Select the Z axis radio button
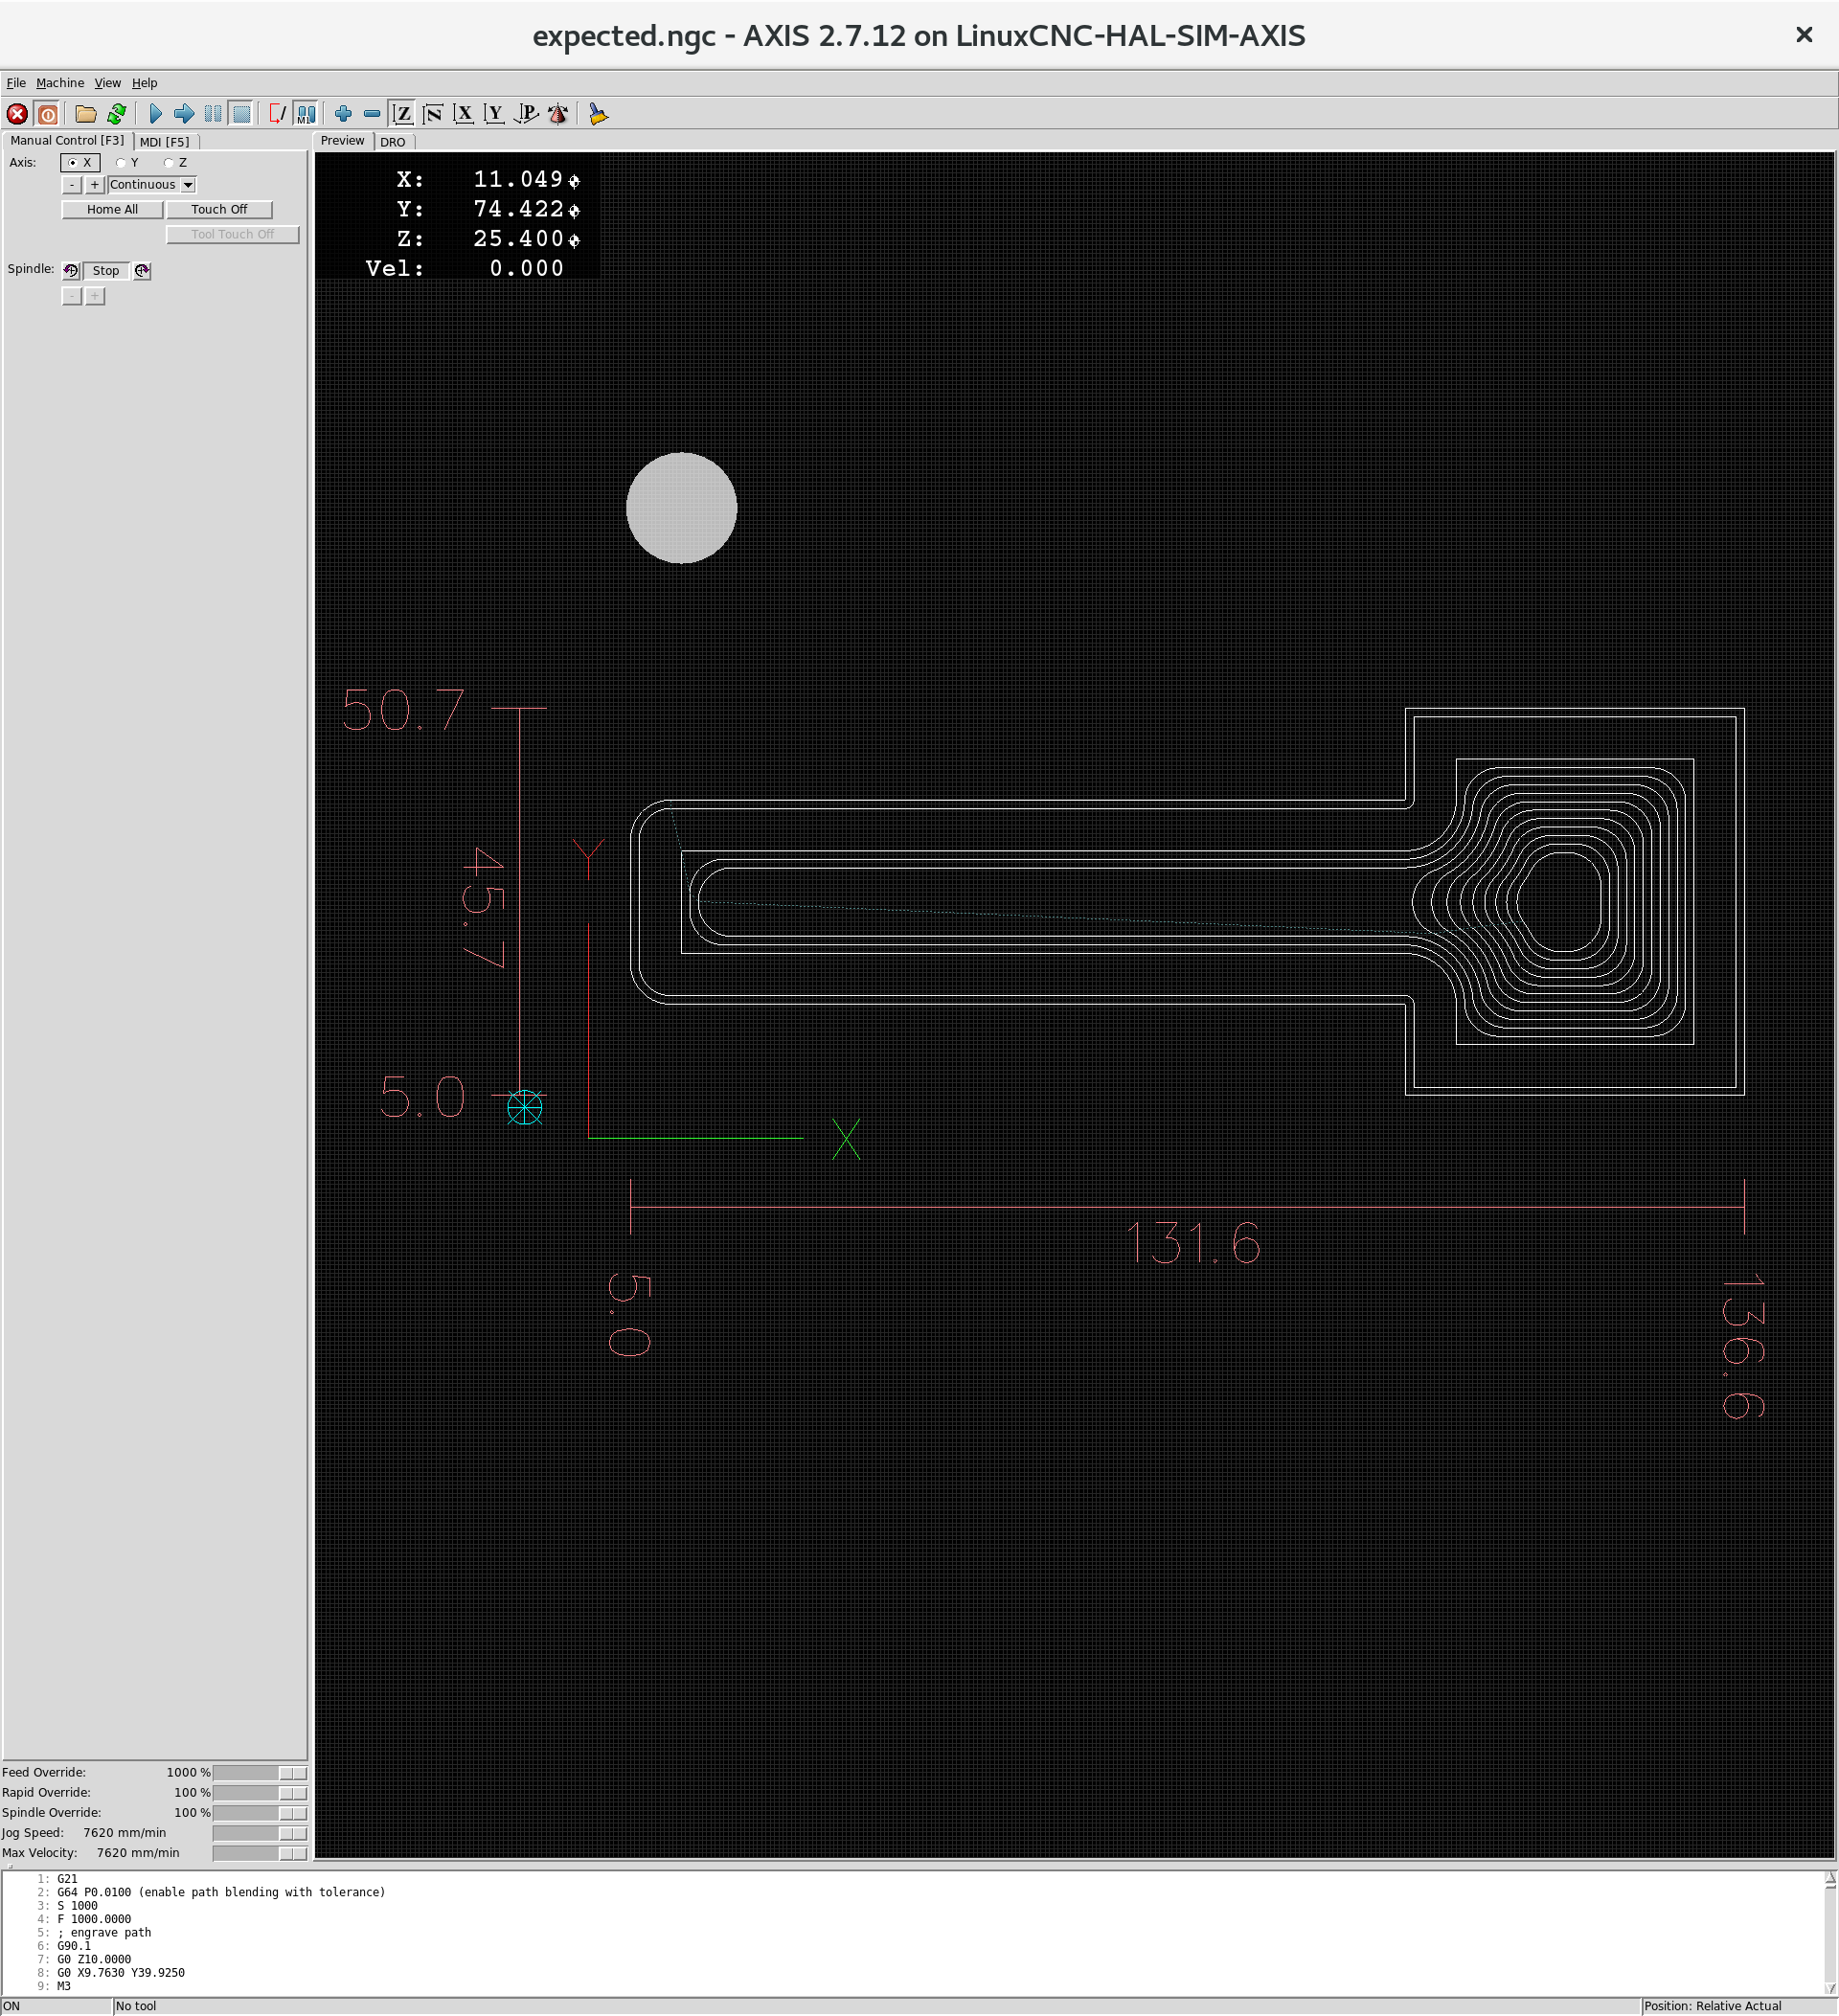Viewport: 1839px width, 2016px height. [x=169, y=163]
